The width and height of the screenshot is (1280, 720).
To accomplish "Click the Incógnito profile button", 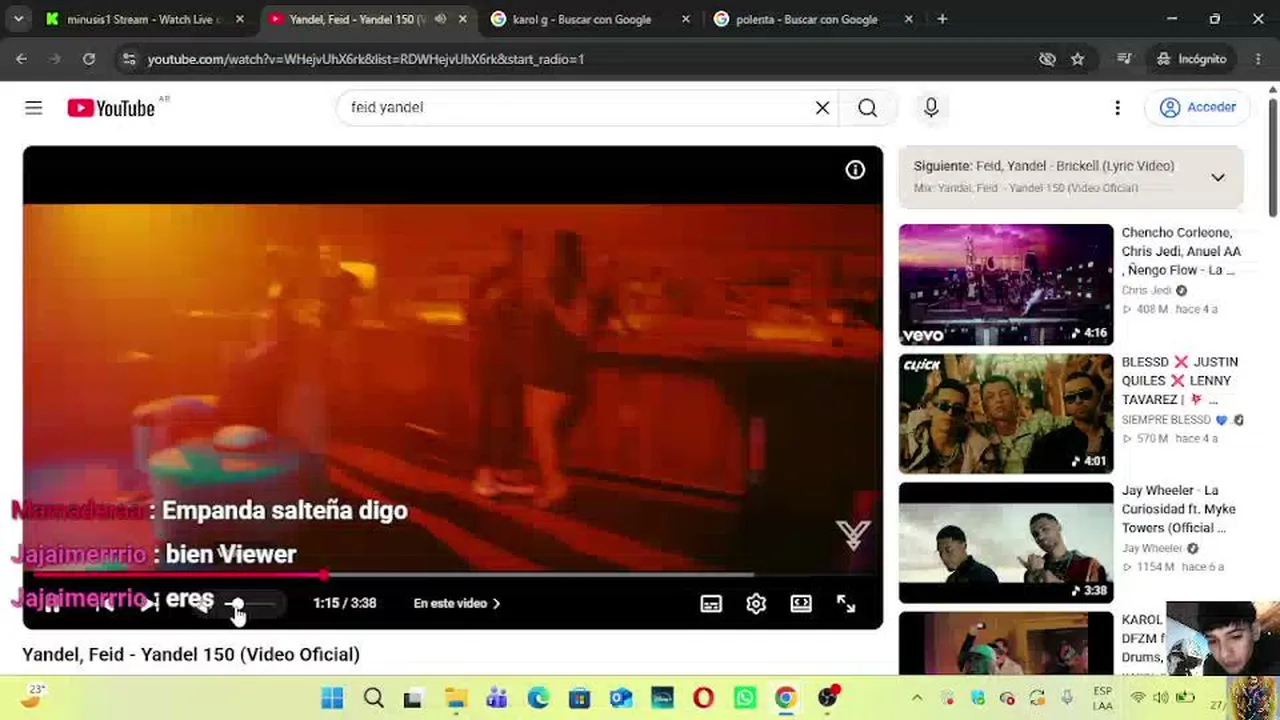I will pyautogui.click(x=1191, y=59).
